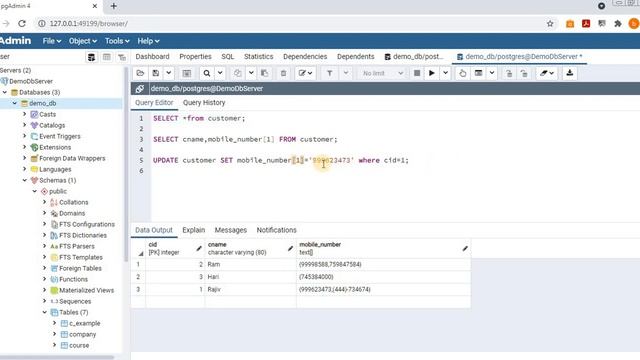This screenshot has height=360, width=640.
Task: Open the Find options dropdown arrow
Action: (220, 73)
